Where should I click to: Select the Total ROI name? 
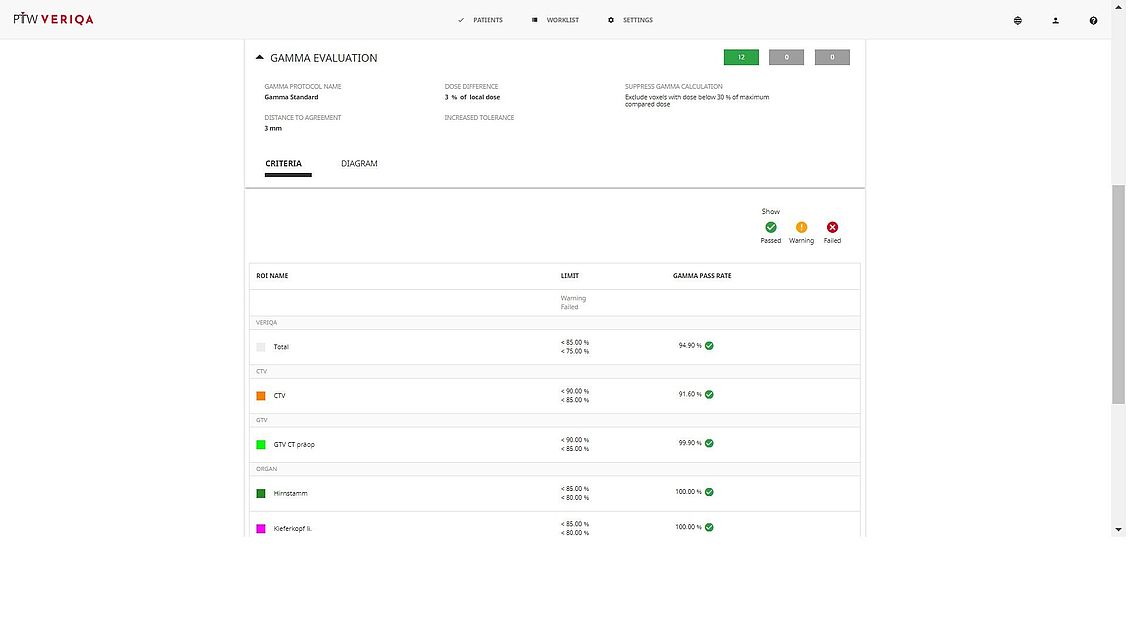(281, 348)
